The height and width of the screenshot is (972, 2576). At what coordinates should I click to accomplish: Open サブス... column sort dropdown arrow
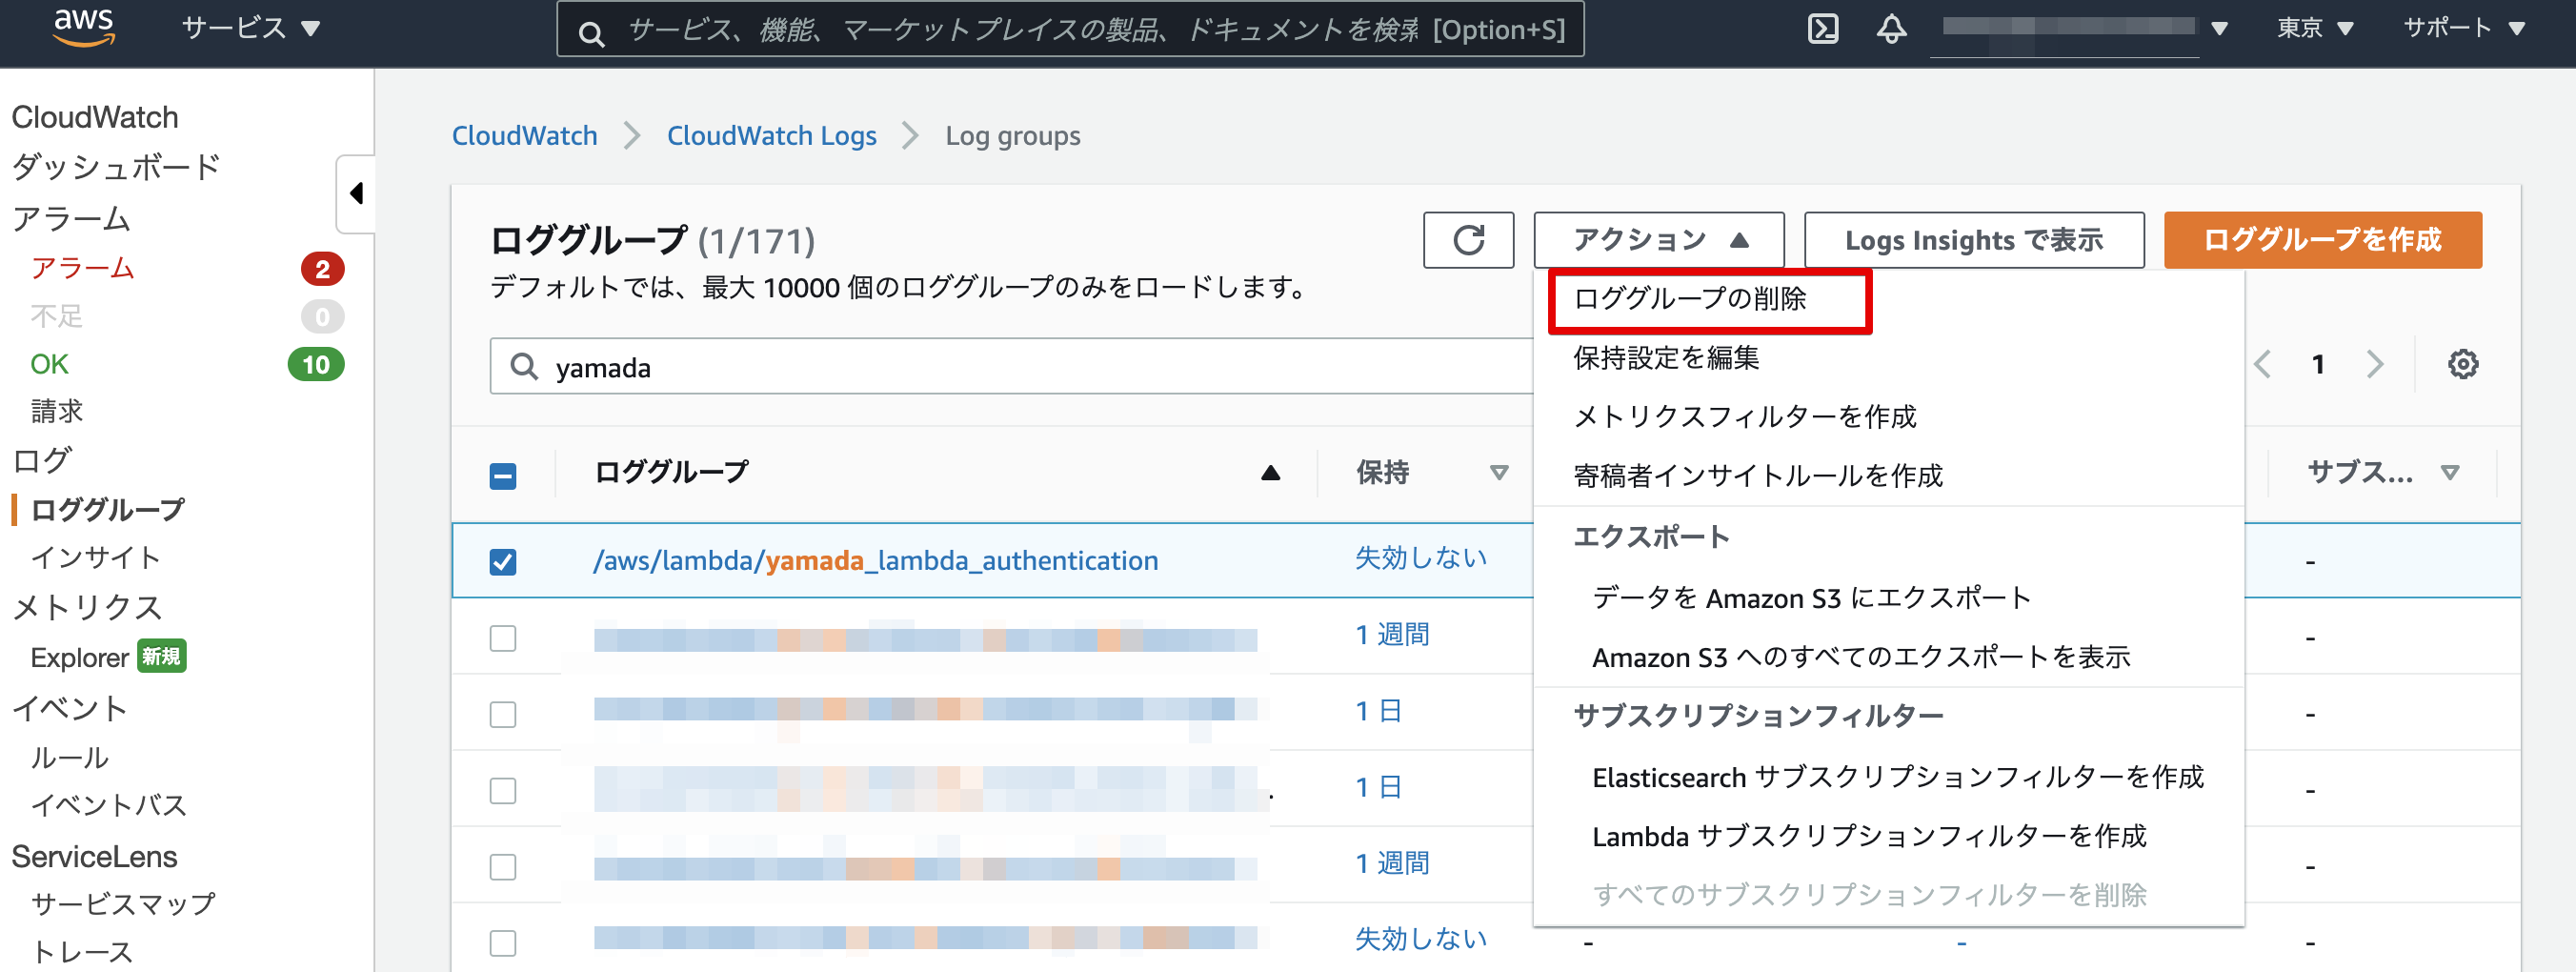(2449, 472)
